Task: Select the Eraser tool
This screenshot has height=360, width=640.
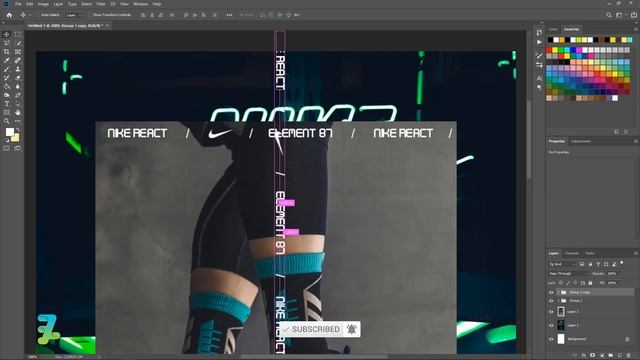Action: point(18,78)
